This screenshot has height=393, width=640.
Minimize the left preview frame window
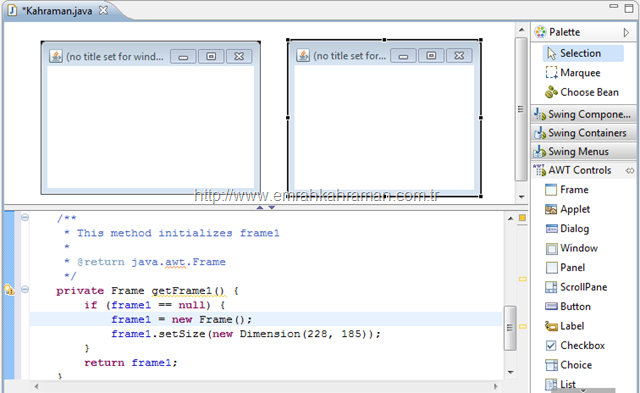tap(183, 57)
